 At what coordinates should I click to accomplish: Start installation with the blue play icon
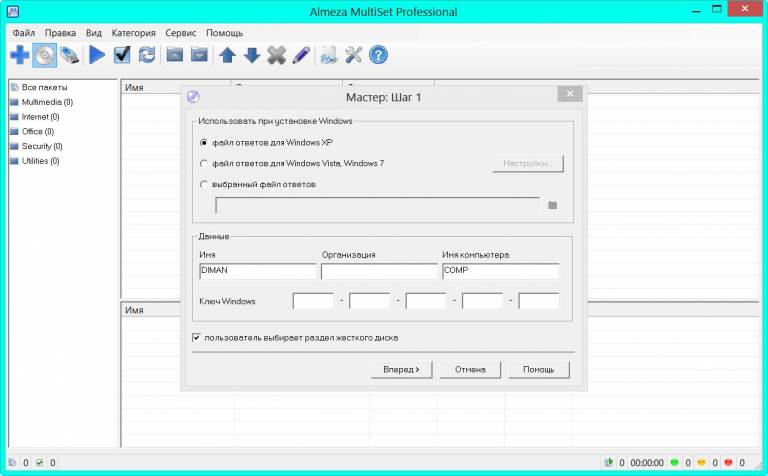coord(97,55)
